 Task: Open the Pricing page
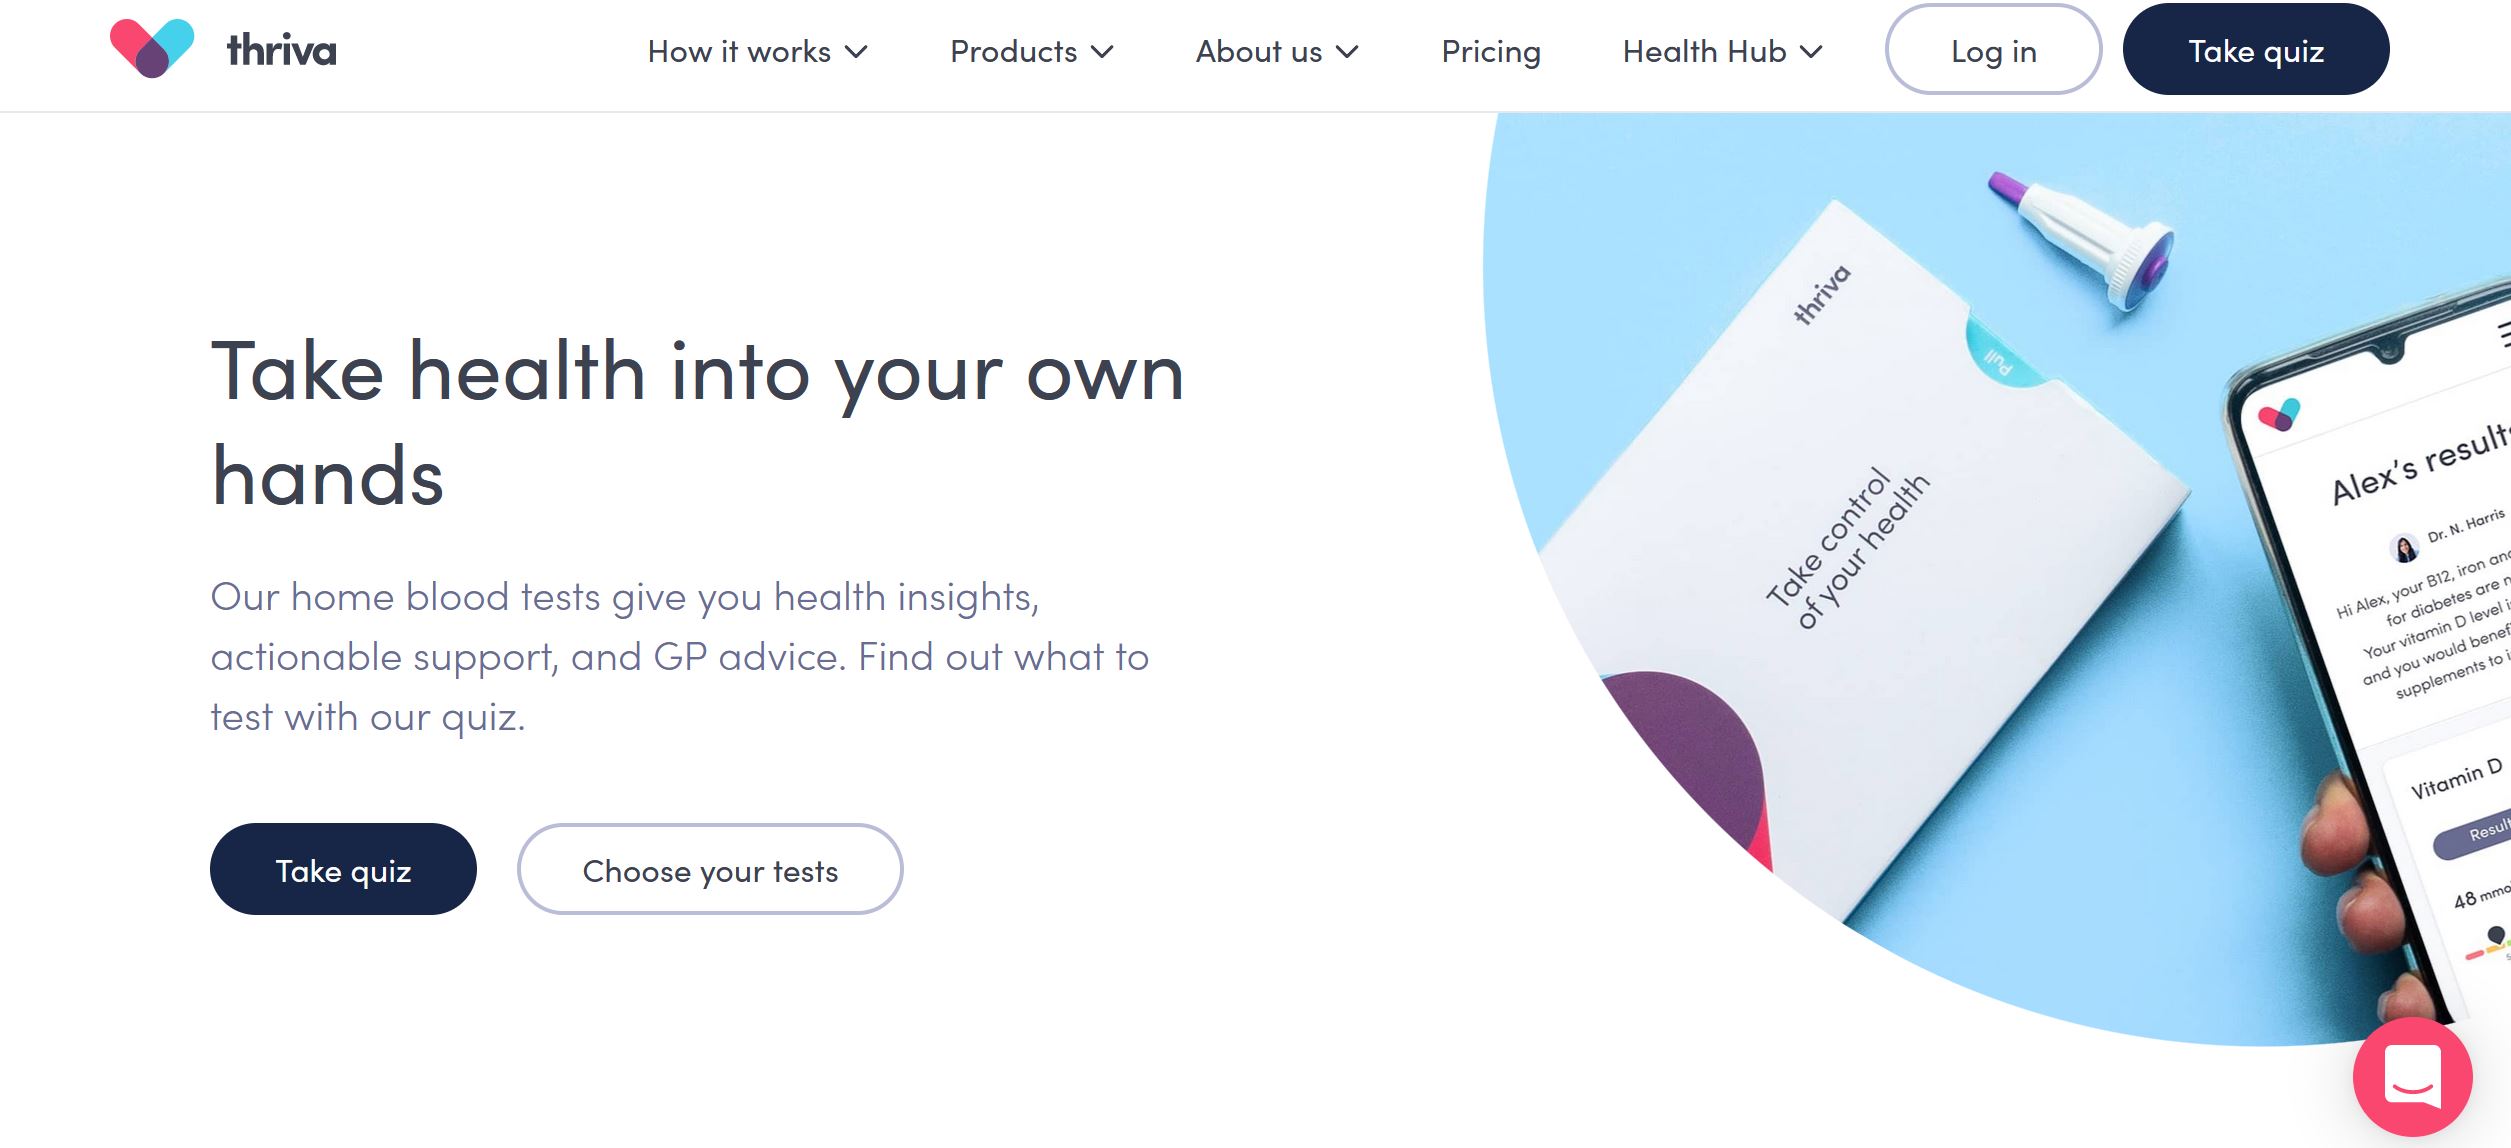click(1491, 51)
